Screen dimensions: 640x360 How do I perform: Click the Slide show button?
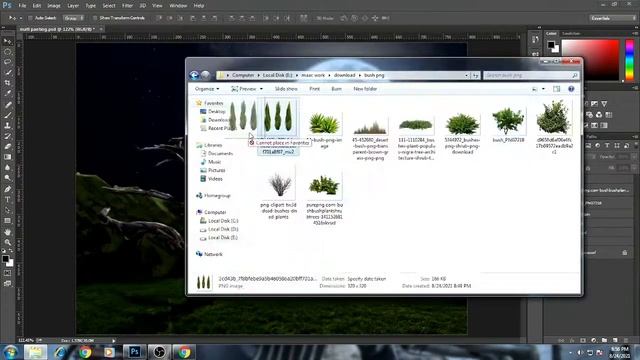(286, 89)
